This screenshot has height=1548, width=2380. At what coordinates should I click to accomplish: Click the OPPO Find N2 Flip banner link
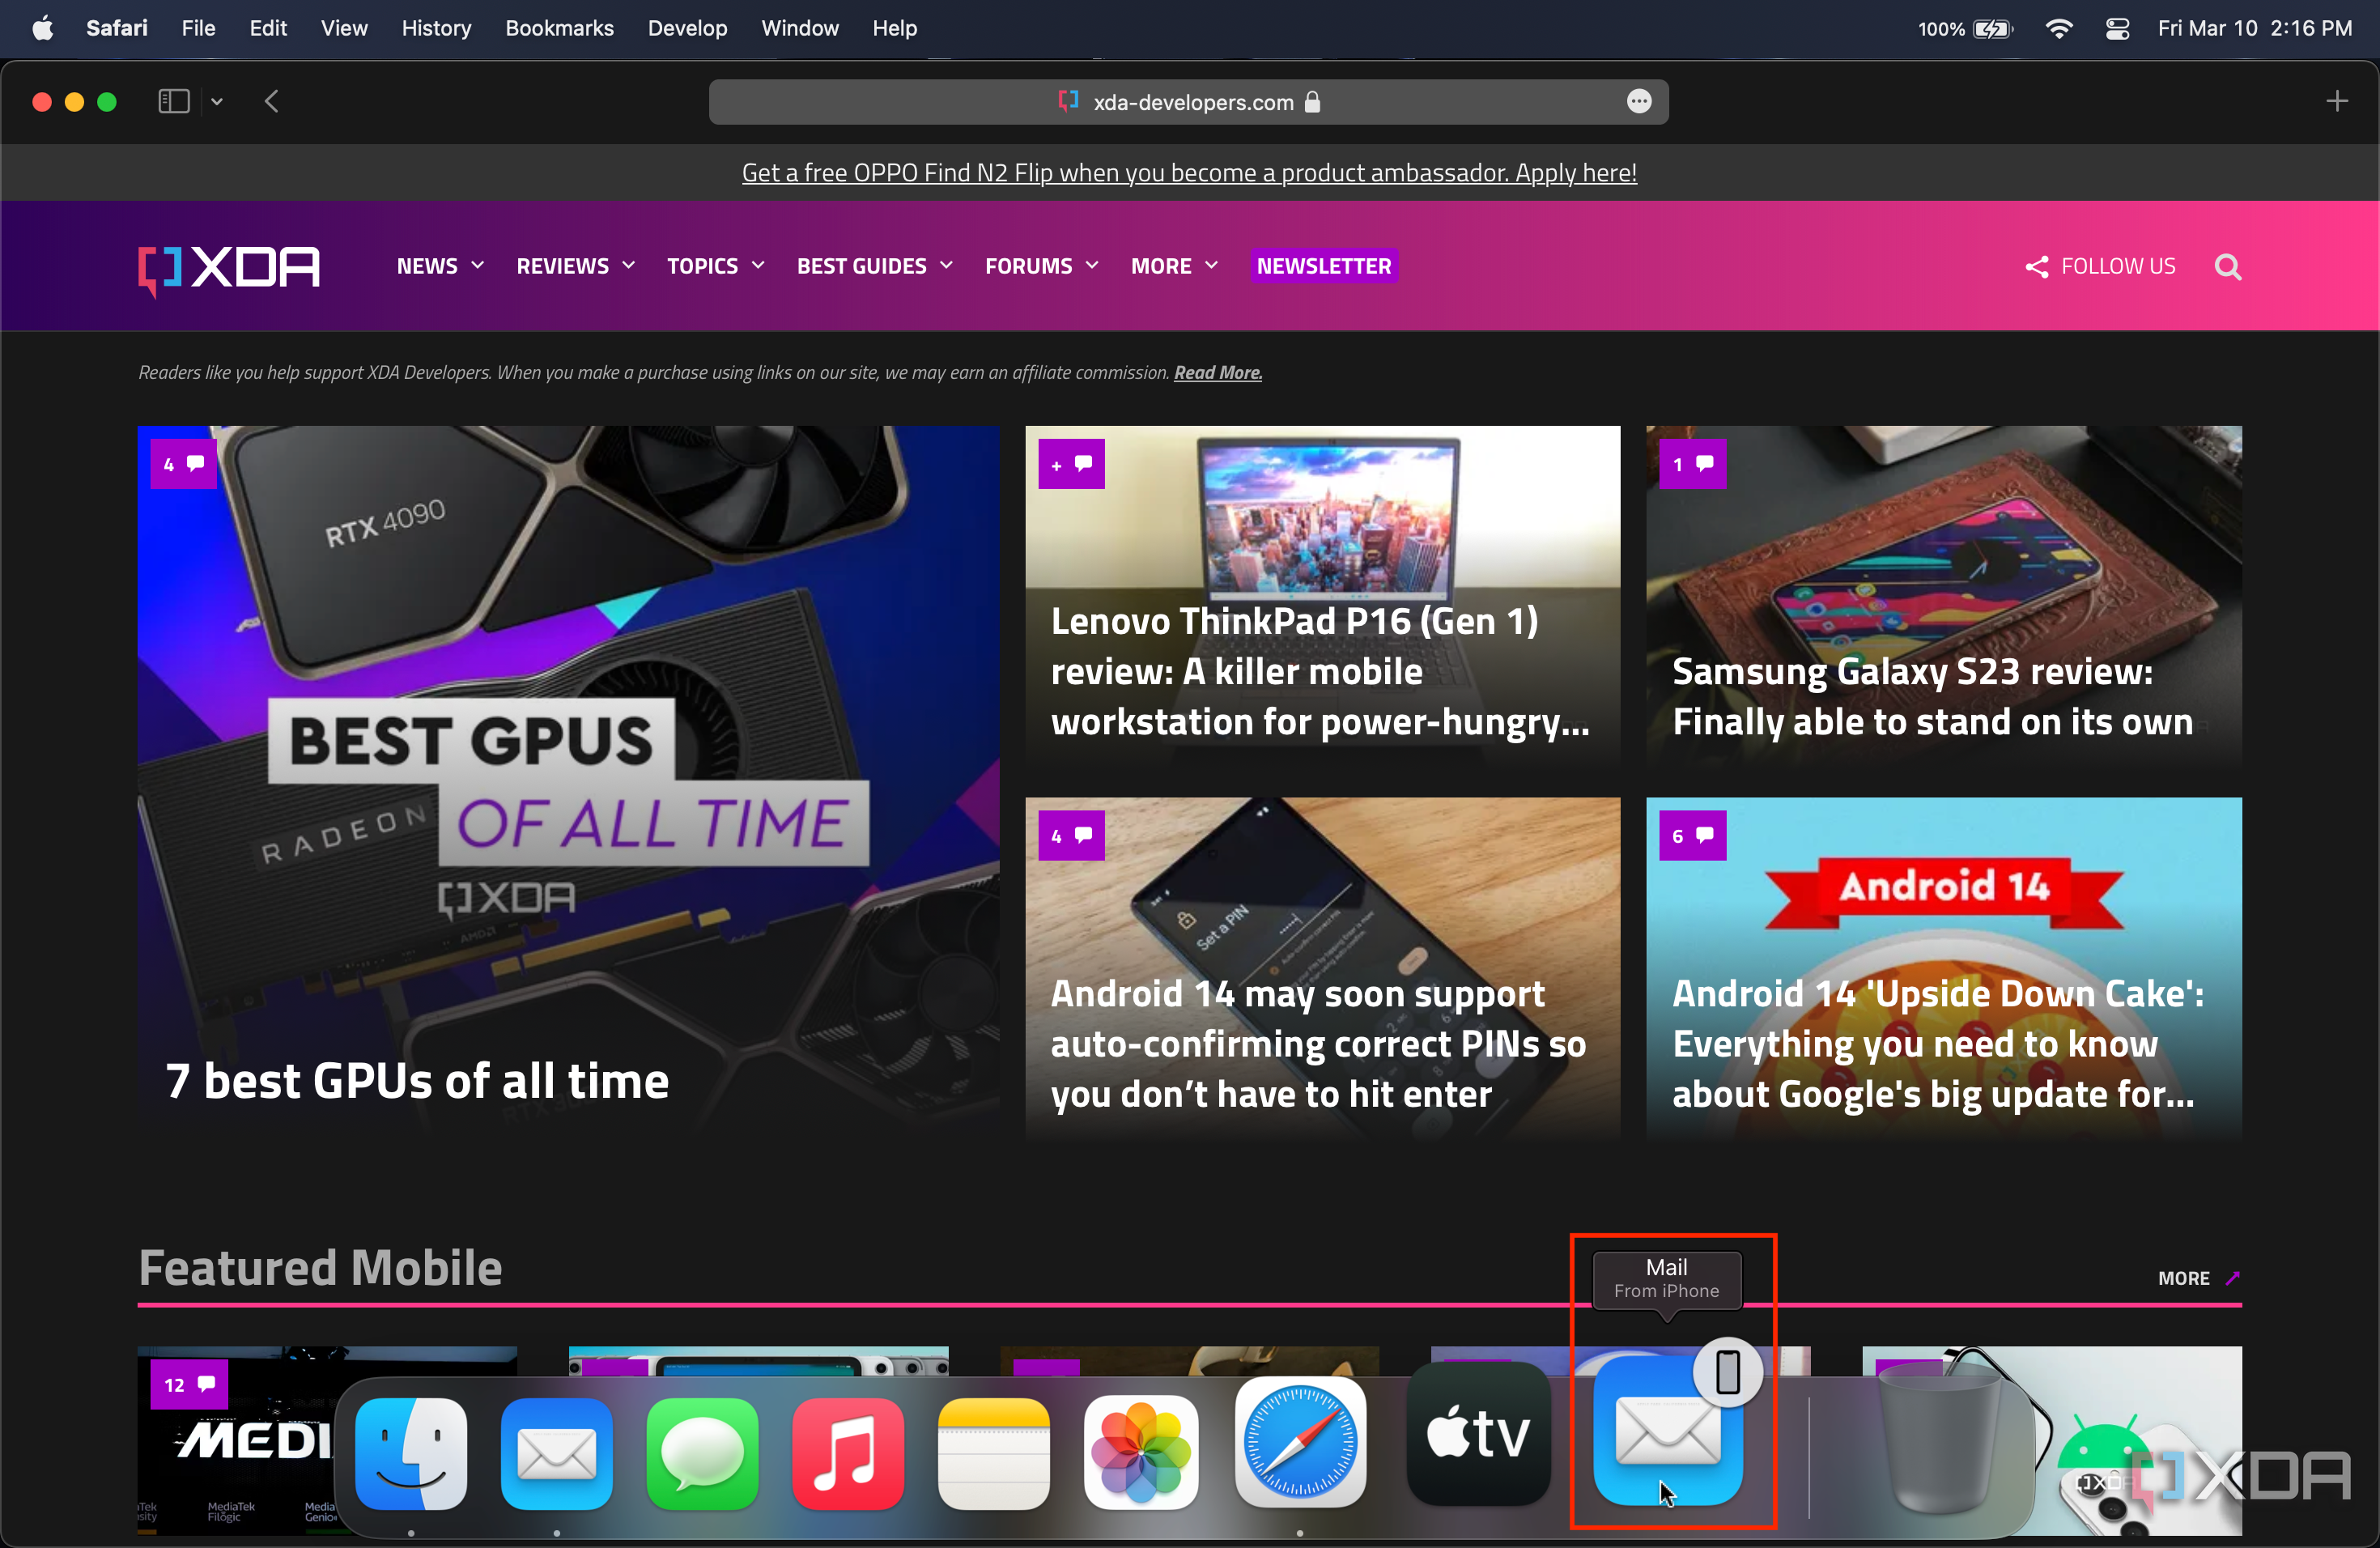pos(1189,173)
